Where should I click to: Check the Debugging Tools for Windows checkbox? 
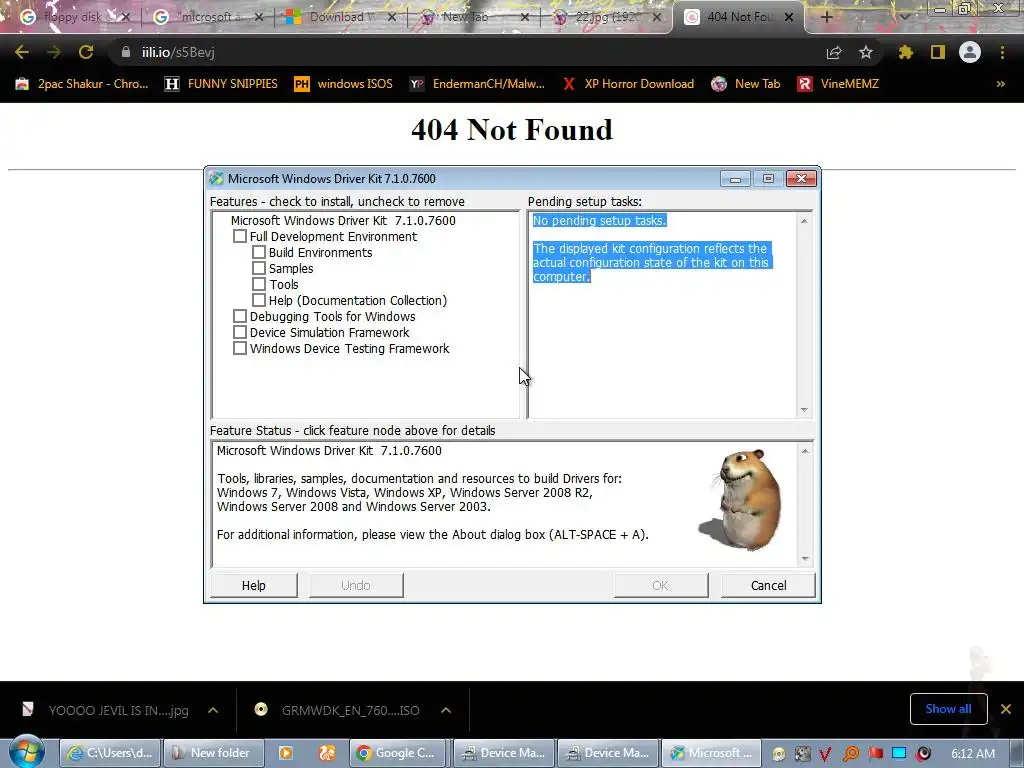click(240, 316)
